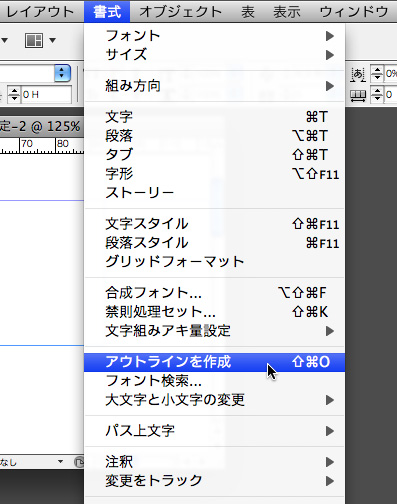Viewport: 397px width, 504px height.
Task: Choose ストーリー from the menu
Action: pyautogui.click(x=214, y=193)
